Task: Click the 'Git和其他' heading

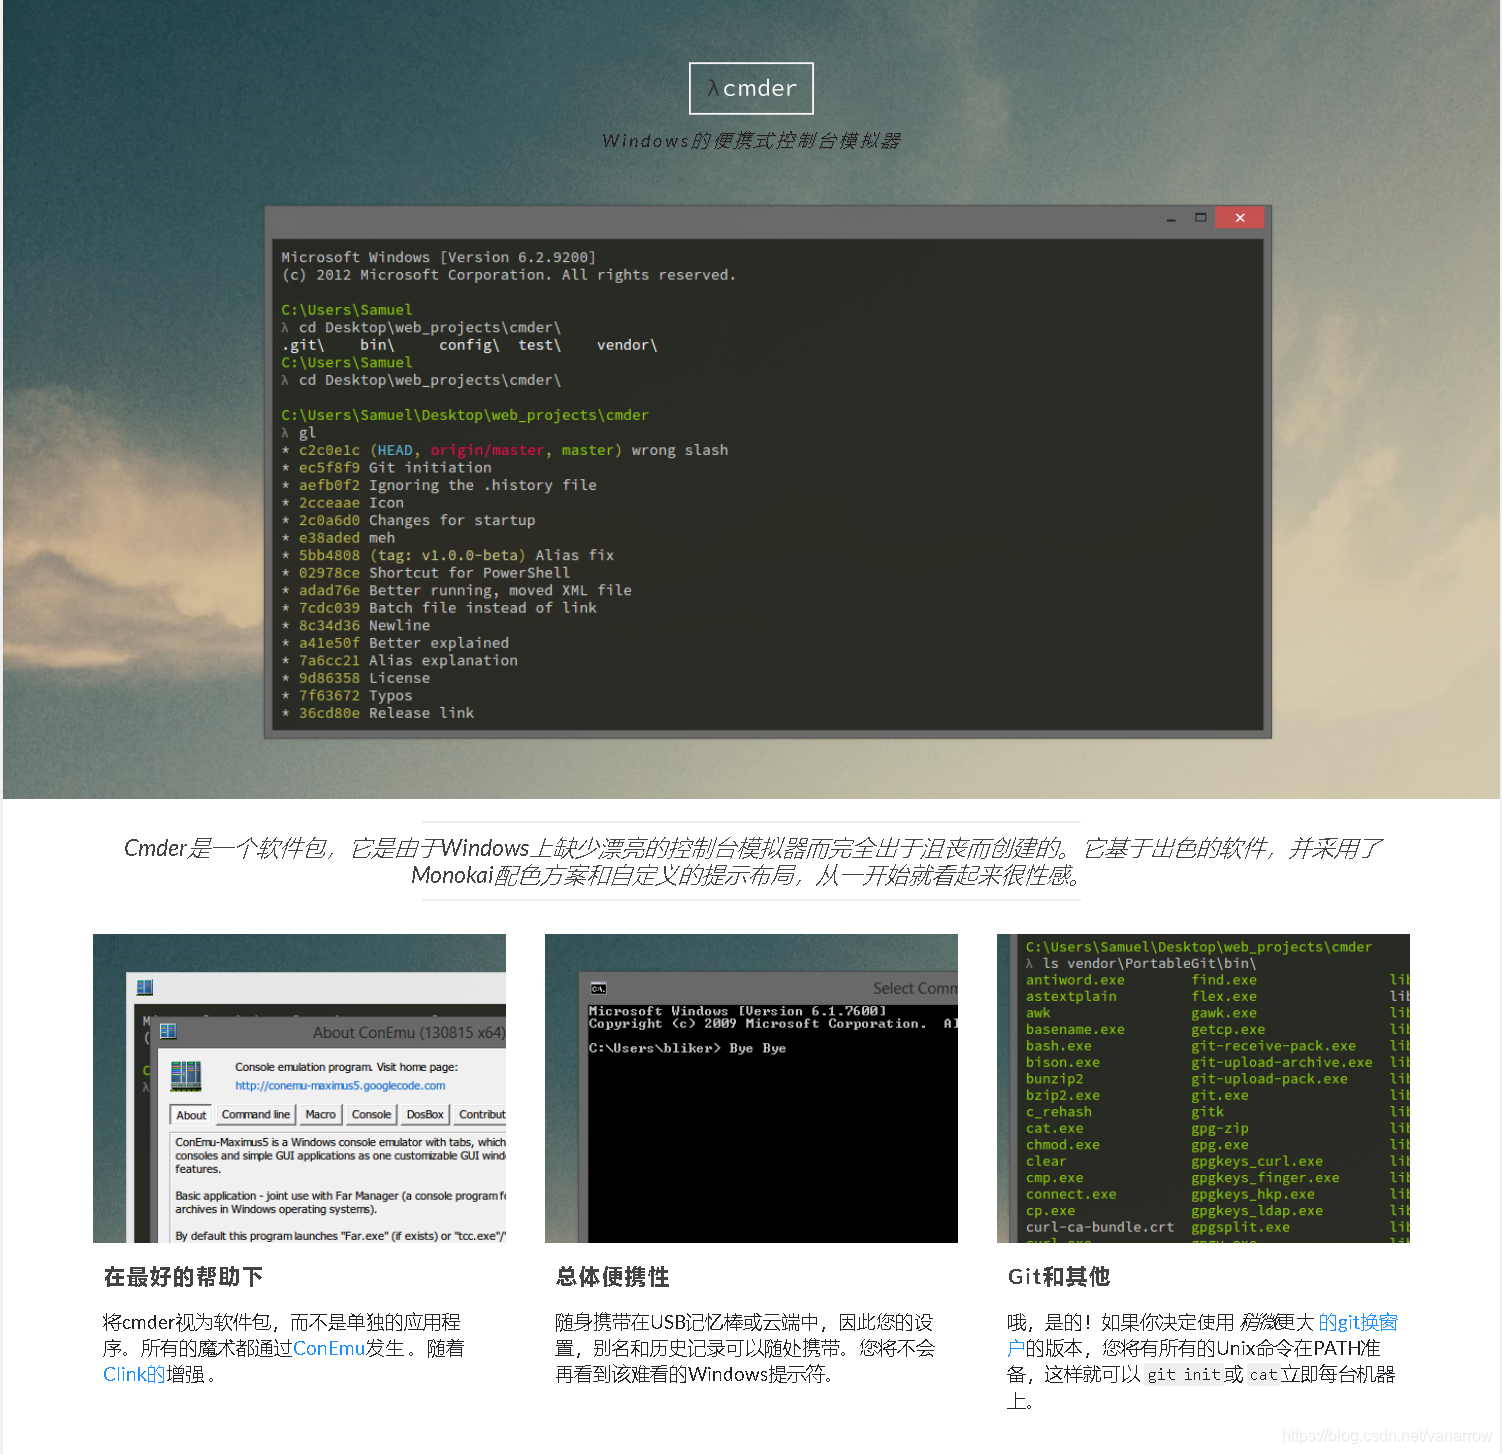Action: [x=1059, y=1277]
